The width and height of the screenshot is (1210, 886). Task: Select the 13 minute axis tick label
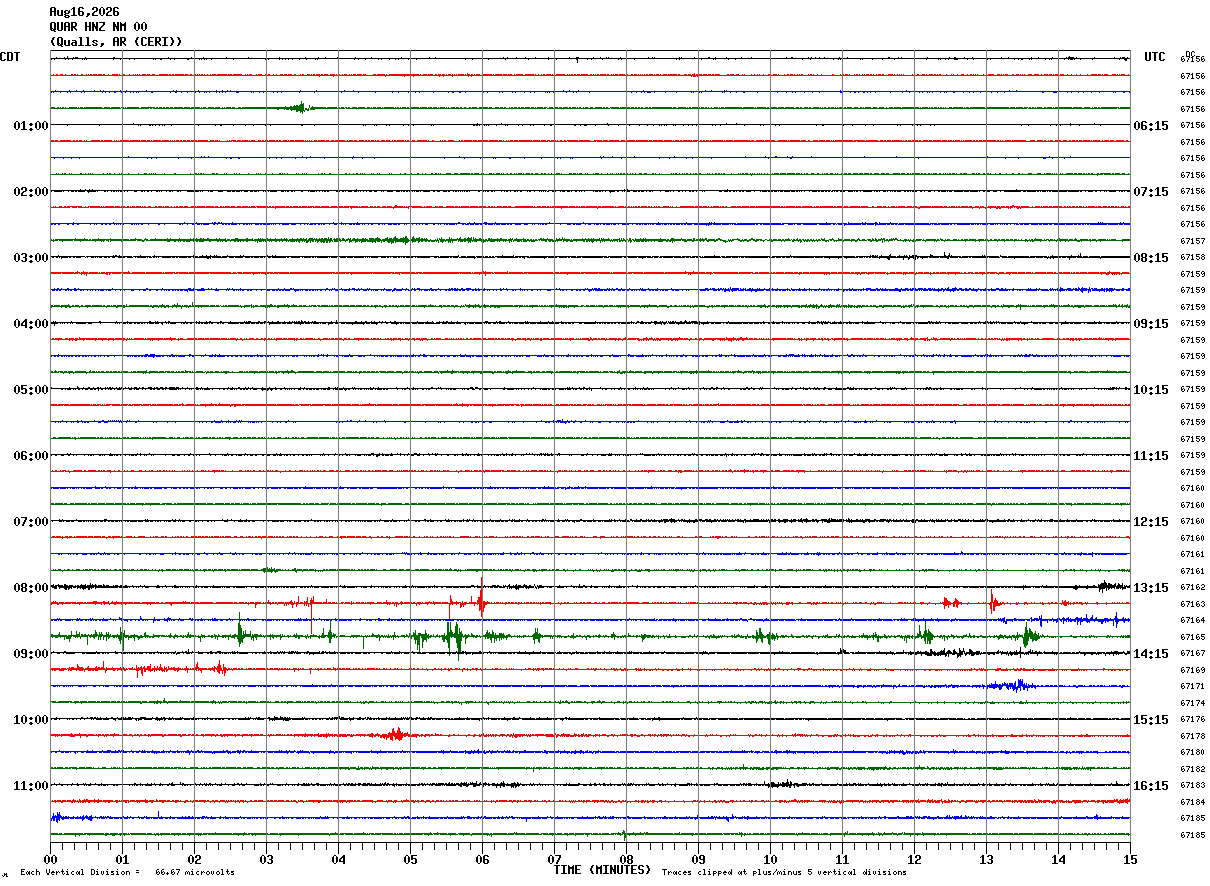pyautogui.click(x=986, y=859)
